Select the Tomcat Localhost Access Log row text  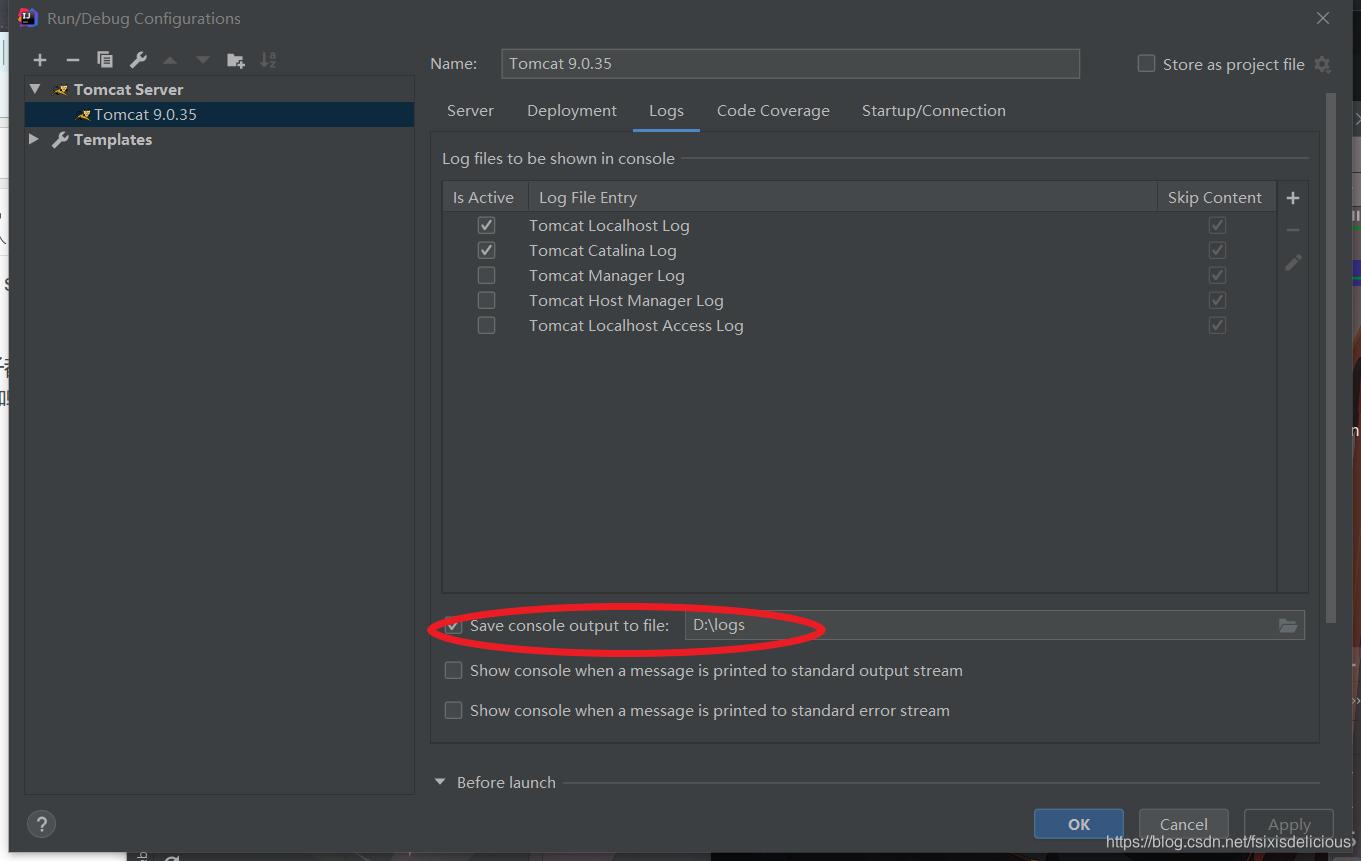[x=636, y=325]
